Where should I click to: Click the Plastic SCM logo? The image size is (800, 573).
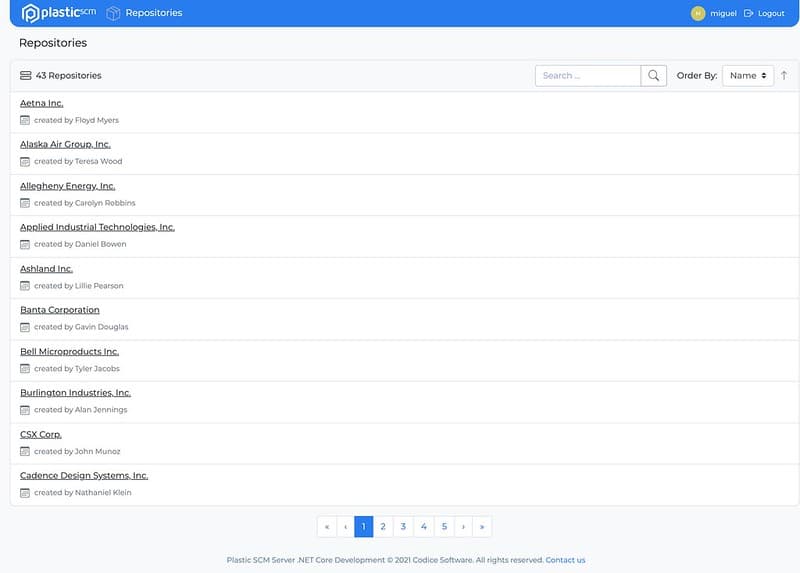58,13
